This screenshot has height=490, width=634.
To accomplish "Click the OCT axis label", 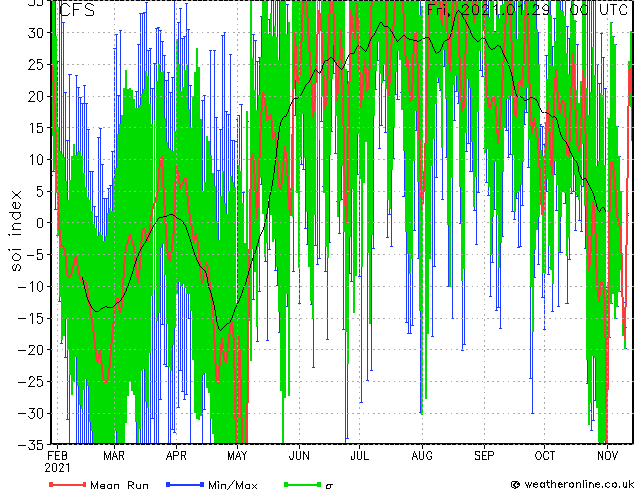I will click(545, 456).
